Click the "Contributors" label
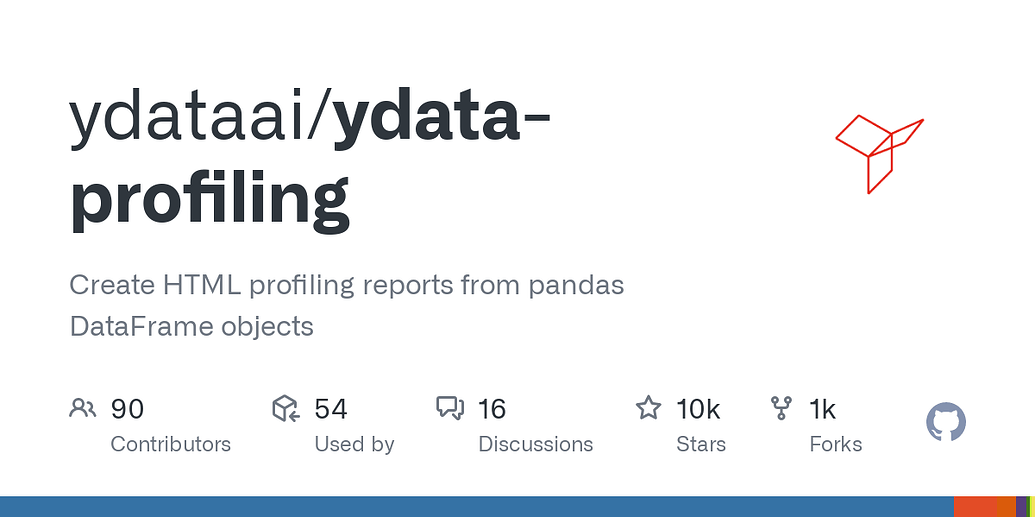 point(170,444)
